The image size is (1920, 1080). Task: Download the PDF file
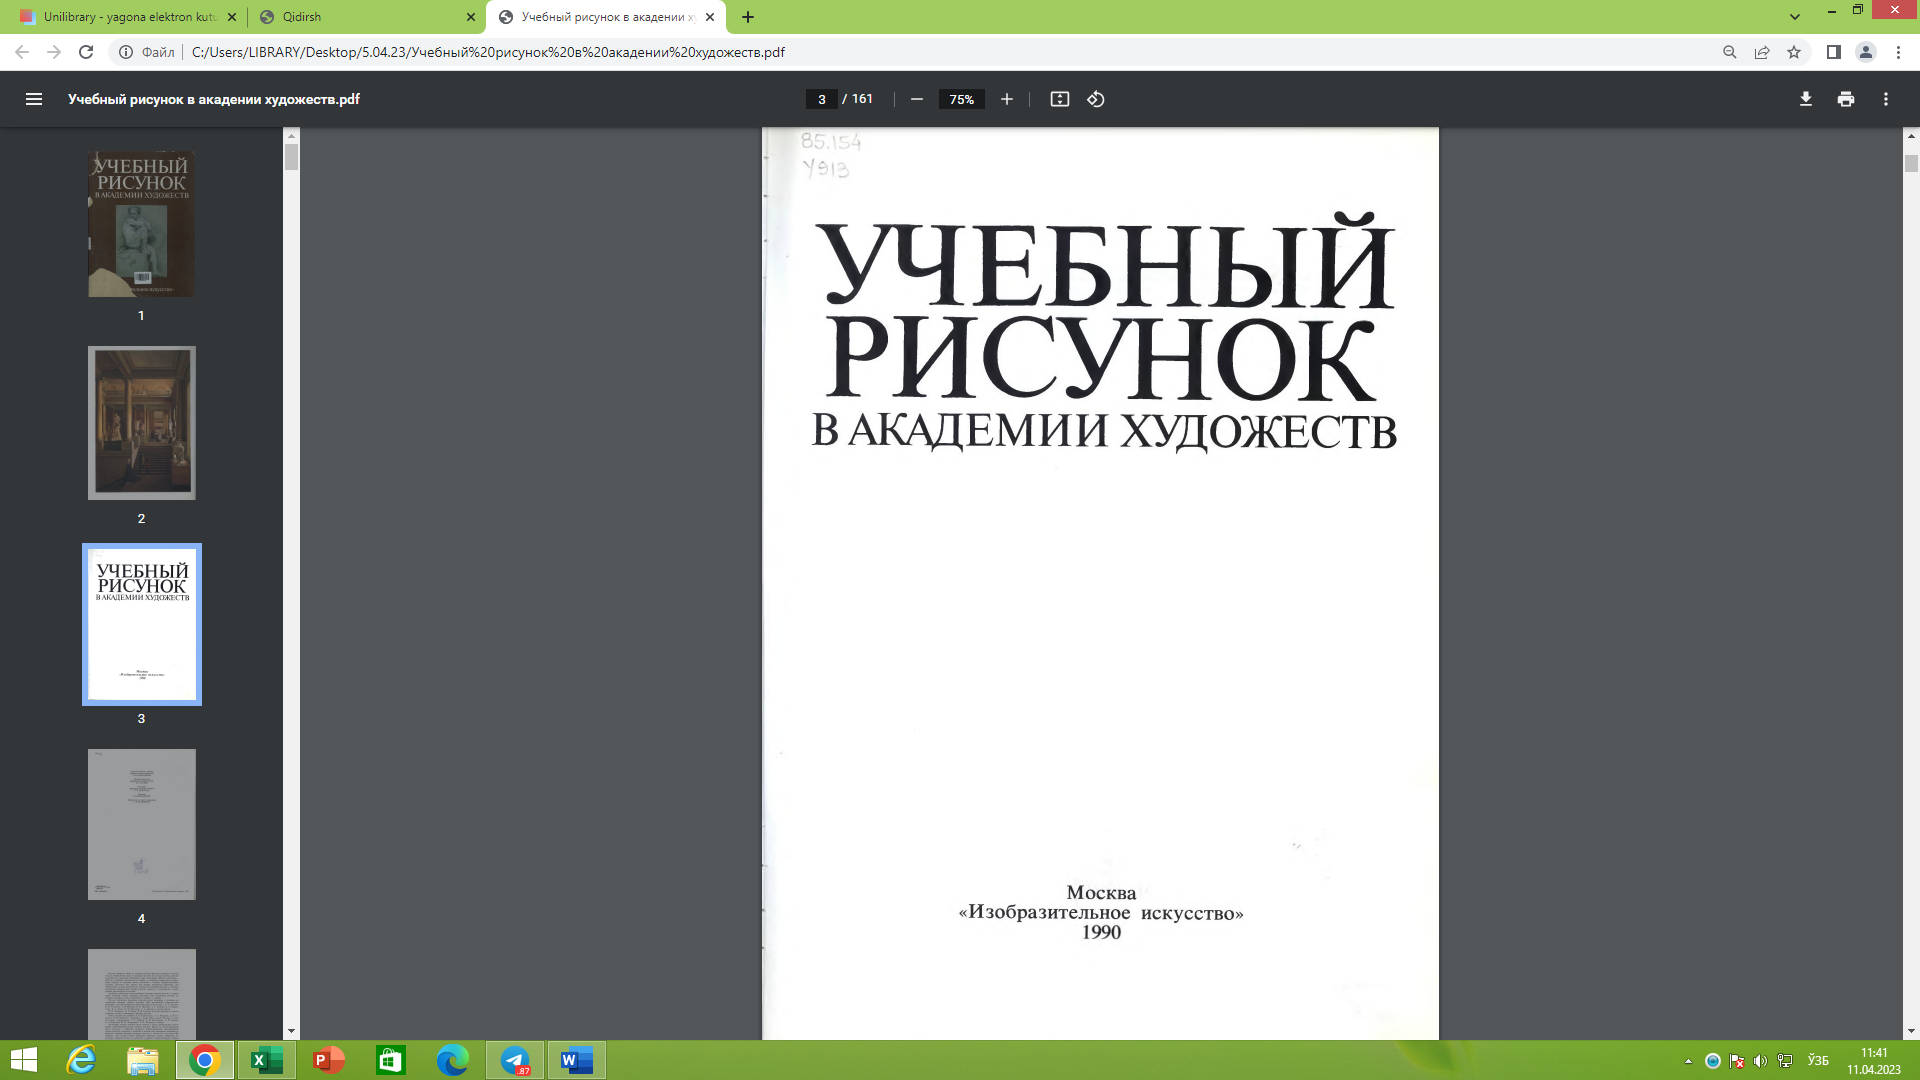pos(1805,99)
